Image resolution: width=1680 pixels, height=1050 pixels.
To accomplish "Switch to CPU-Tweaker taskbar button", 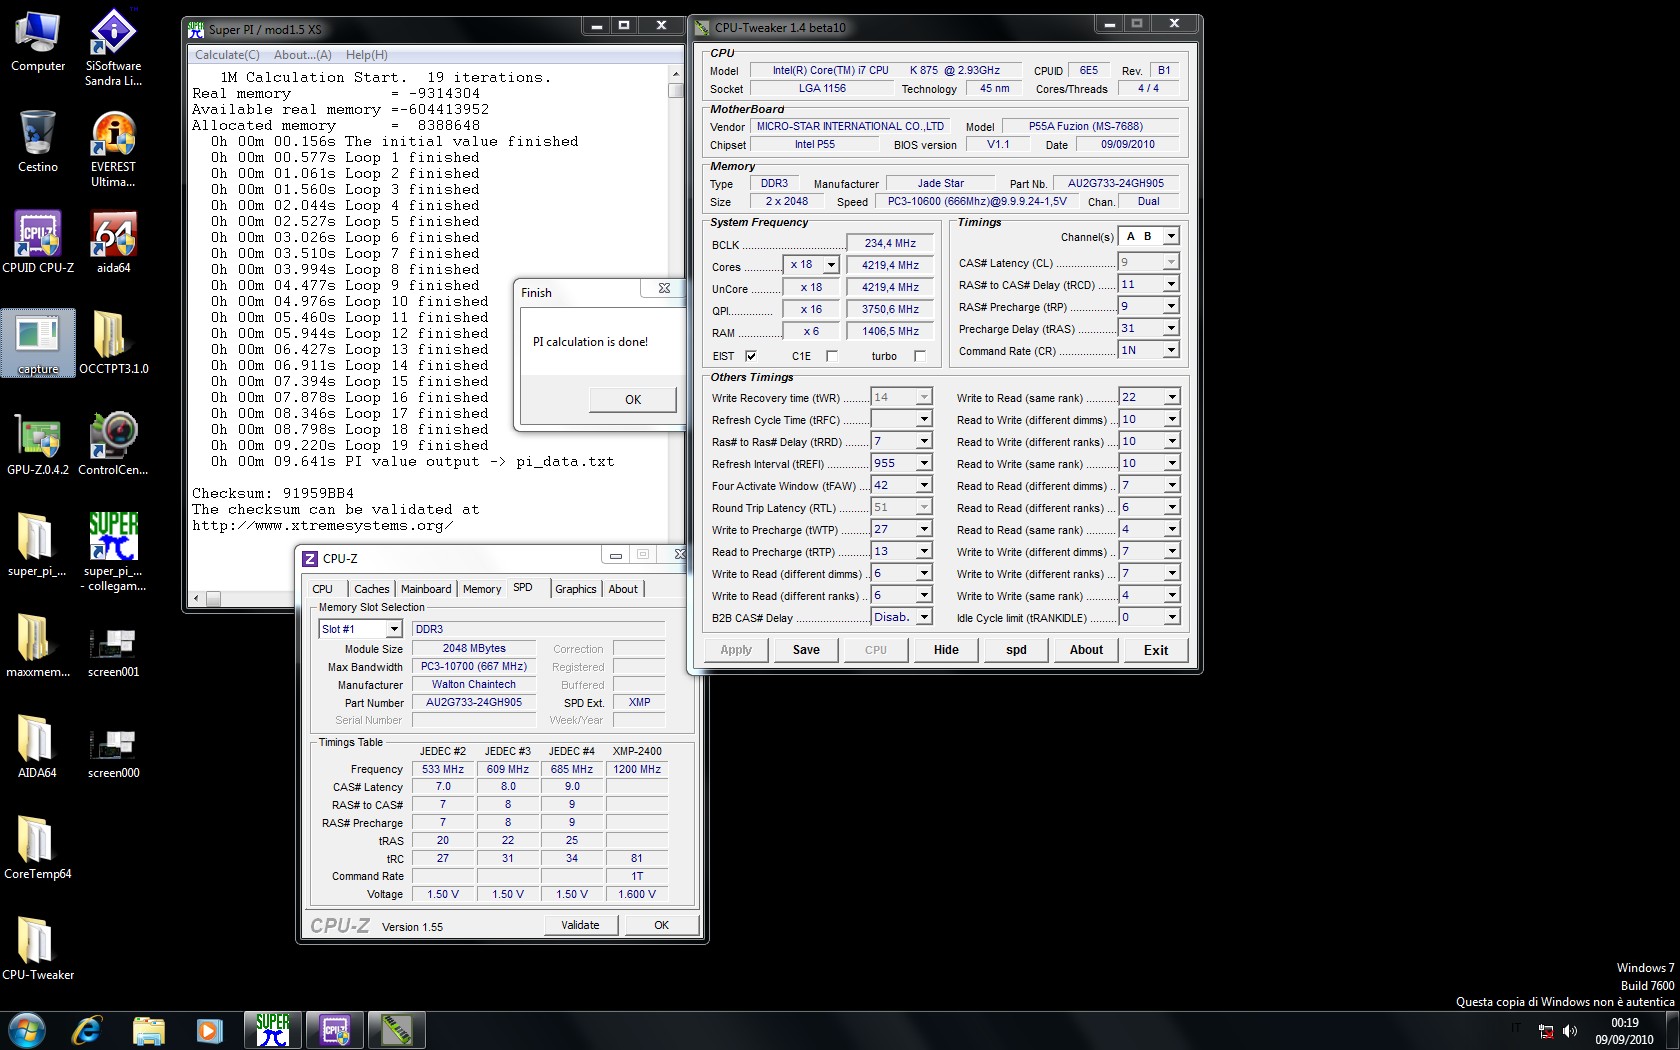I will pyautogui.click(x=397, y=1030).
